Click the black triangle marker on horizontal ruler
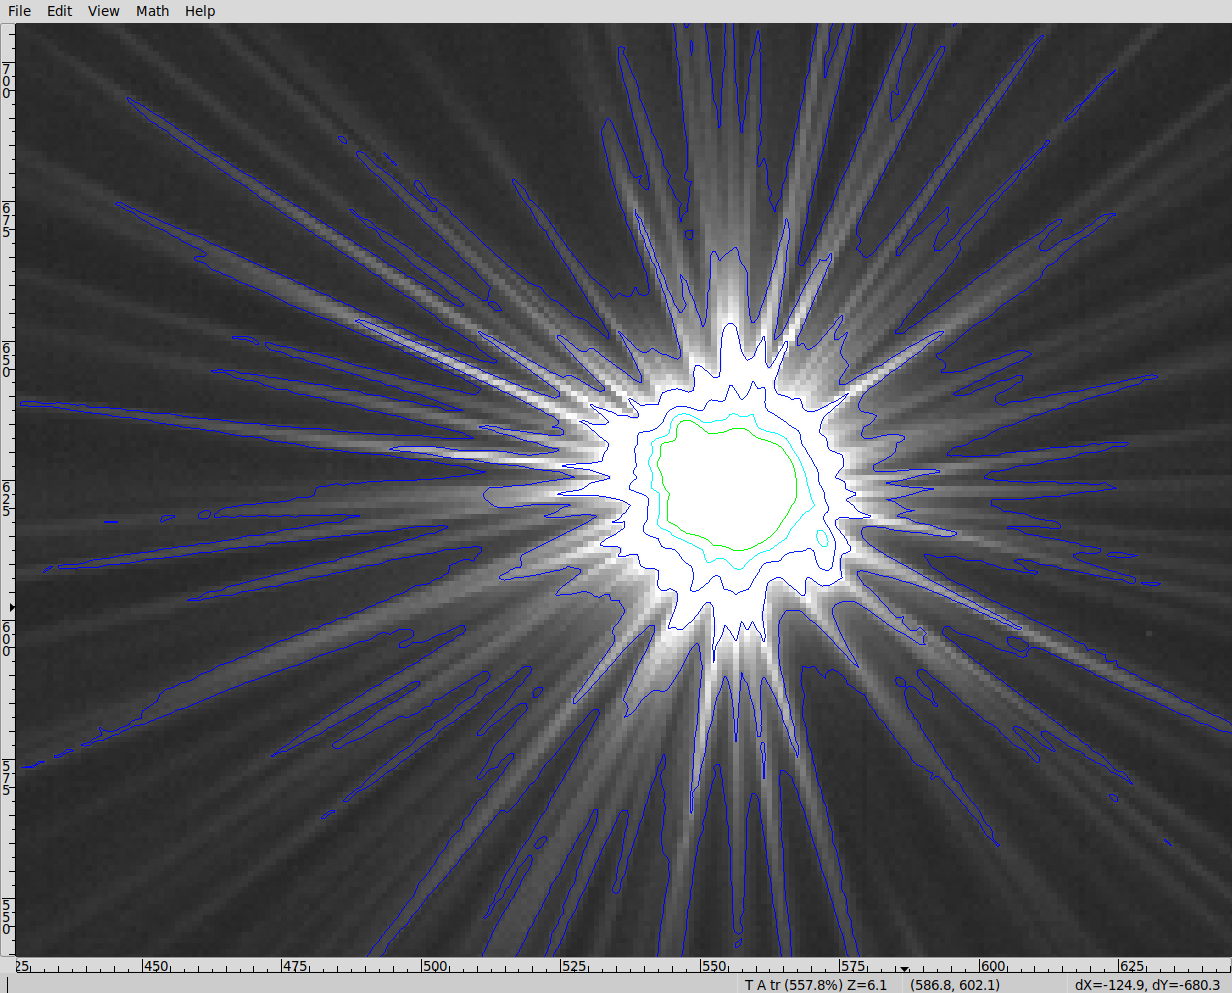The image size is (1232, 993). pyautogui.click(x=904, y=969)
